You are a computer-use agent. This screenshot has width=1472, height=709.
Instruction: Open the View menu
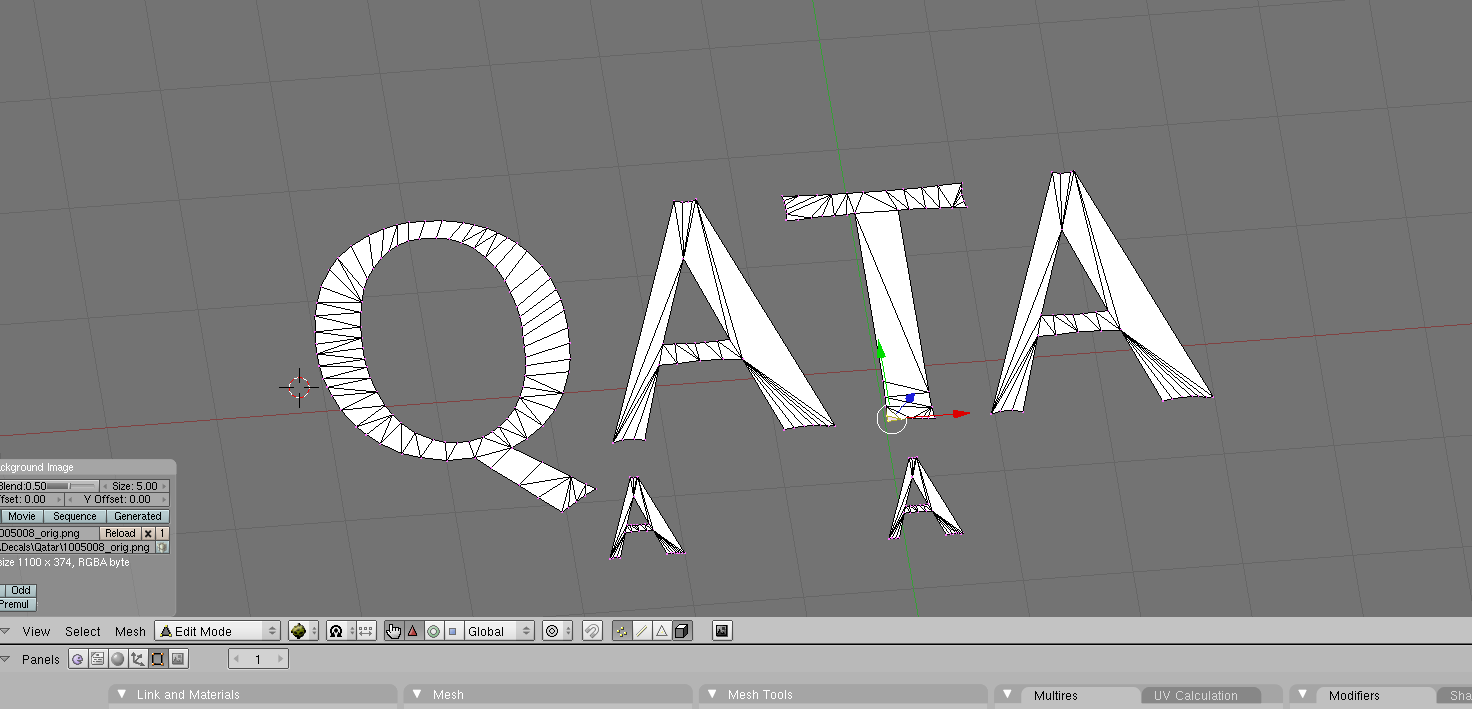[x=36, y=631]
